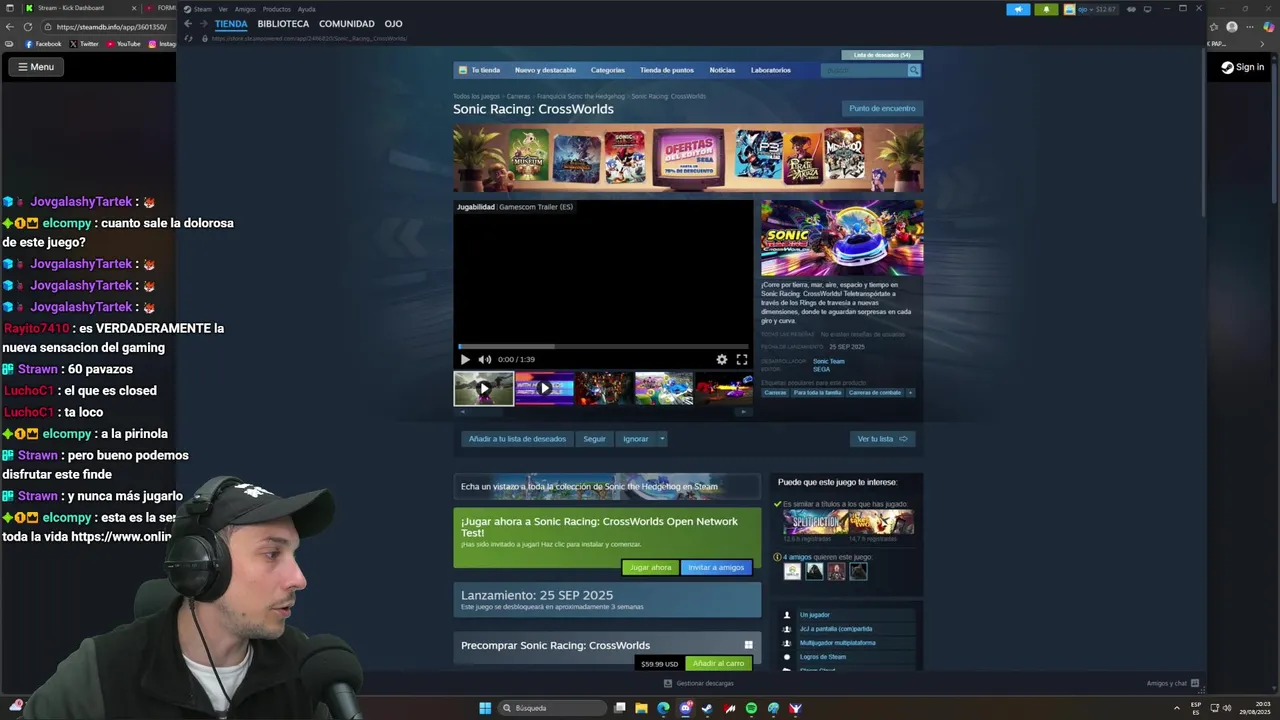Select Para toda la familia tag

pyautogui.click(x=818, y=393)
